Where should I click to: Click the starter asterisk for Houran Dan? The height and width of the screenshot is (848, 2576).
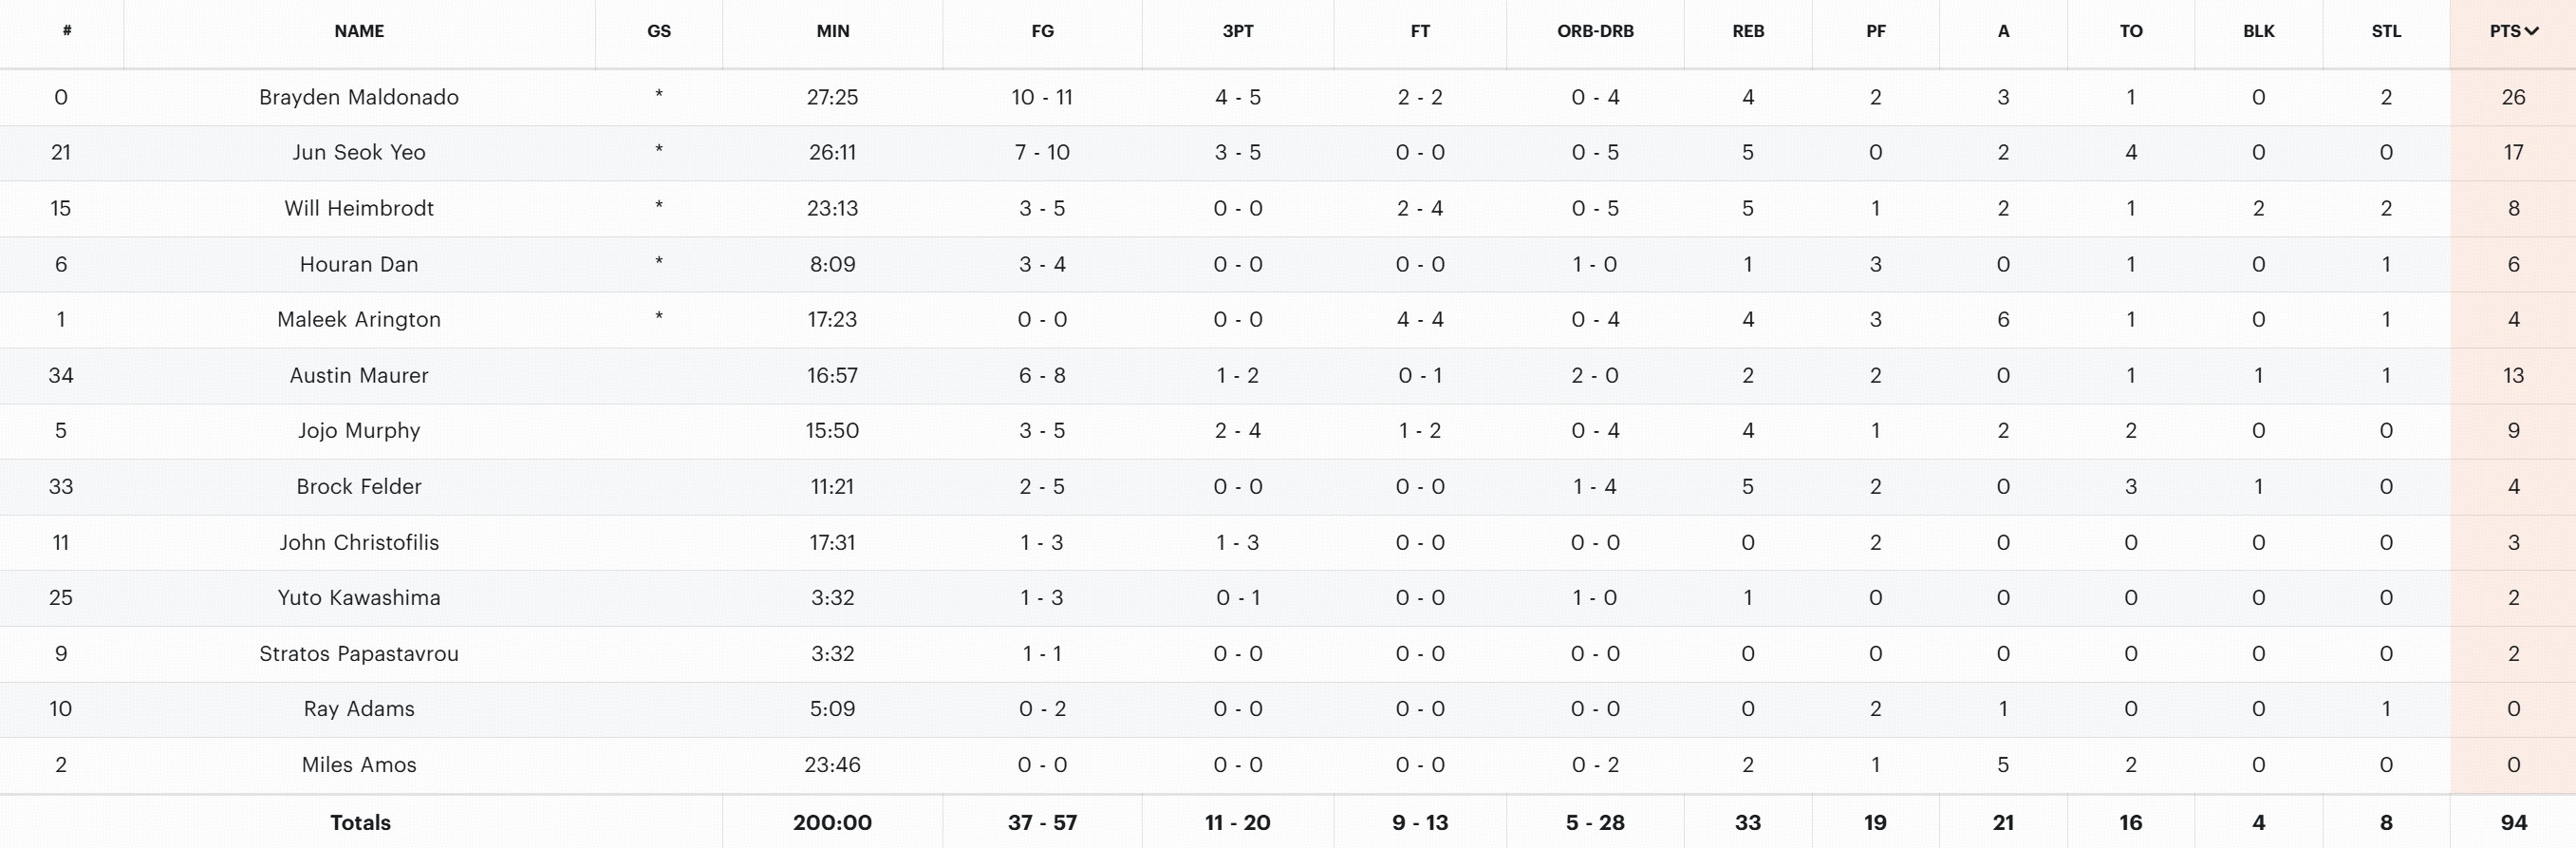pos(658,263)
